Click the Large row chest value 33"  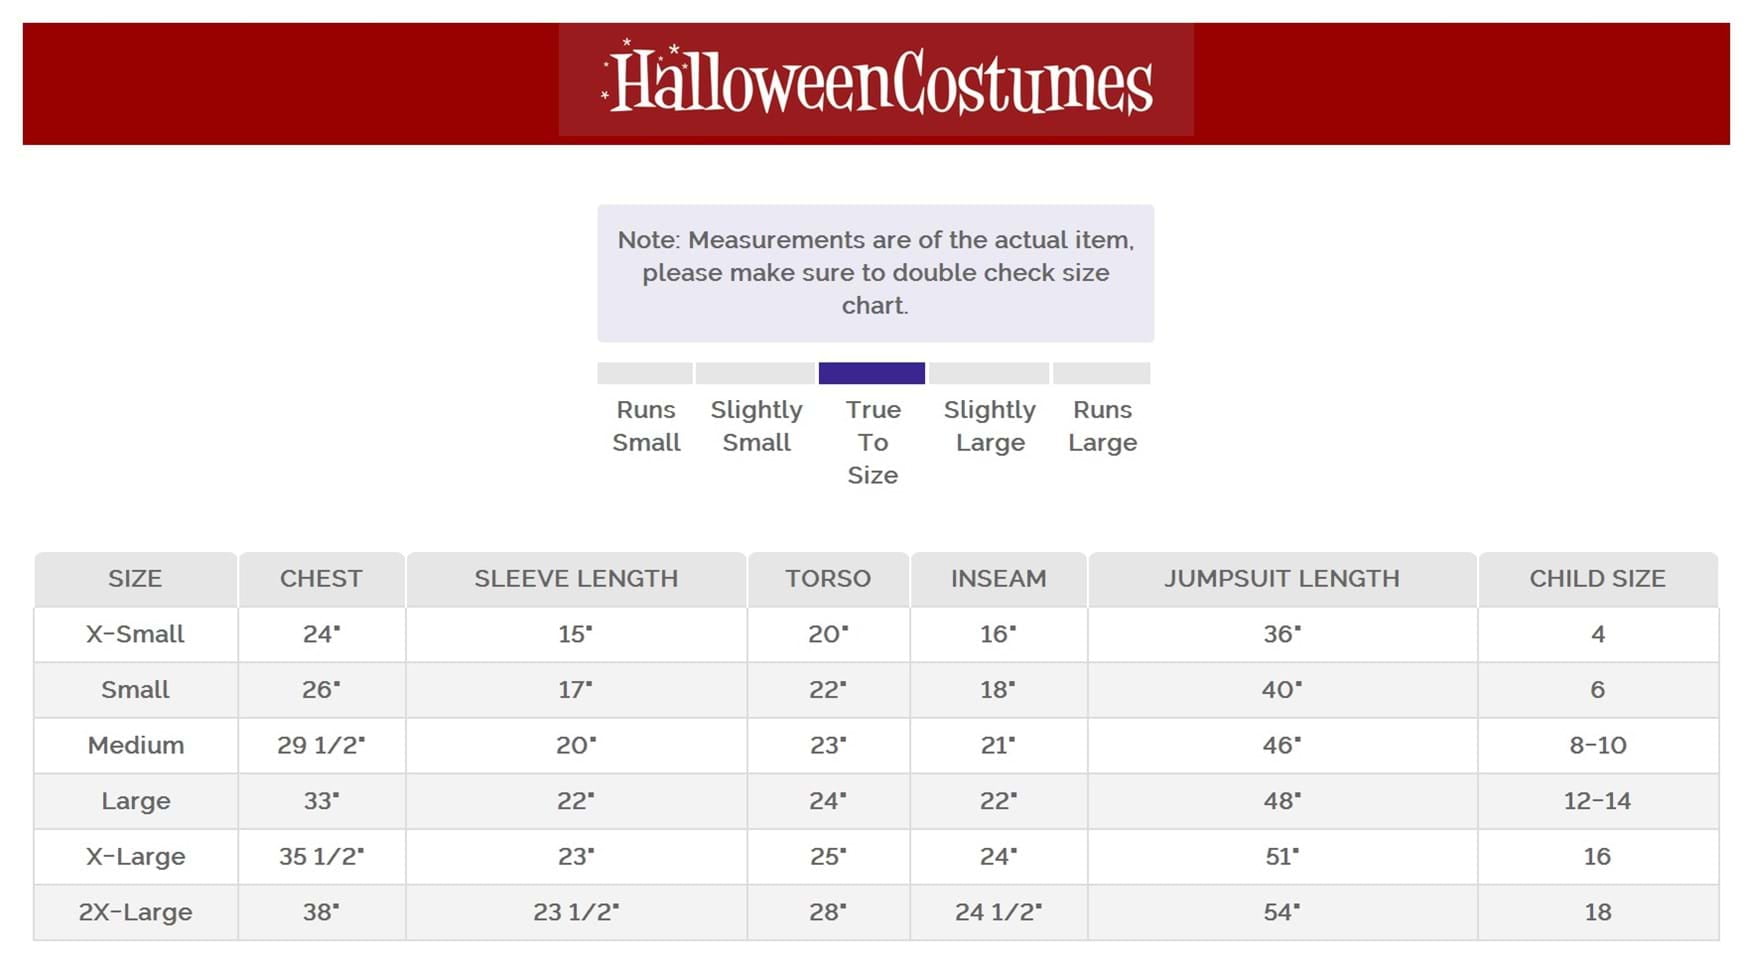point(321,801)
